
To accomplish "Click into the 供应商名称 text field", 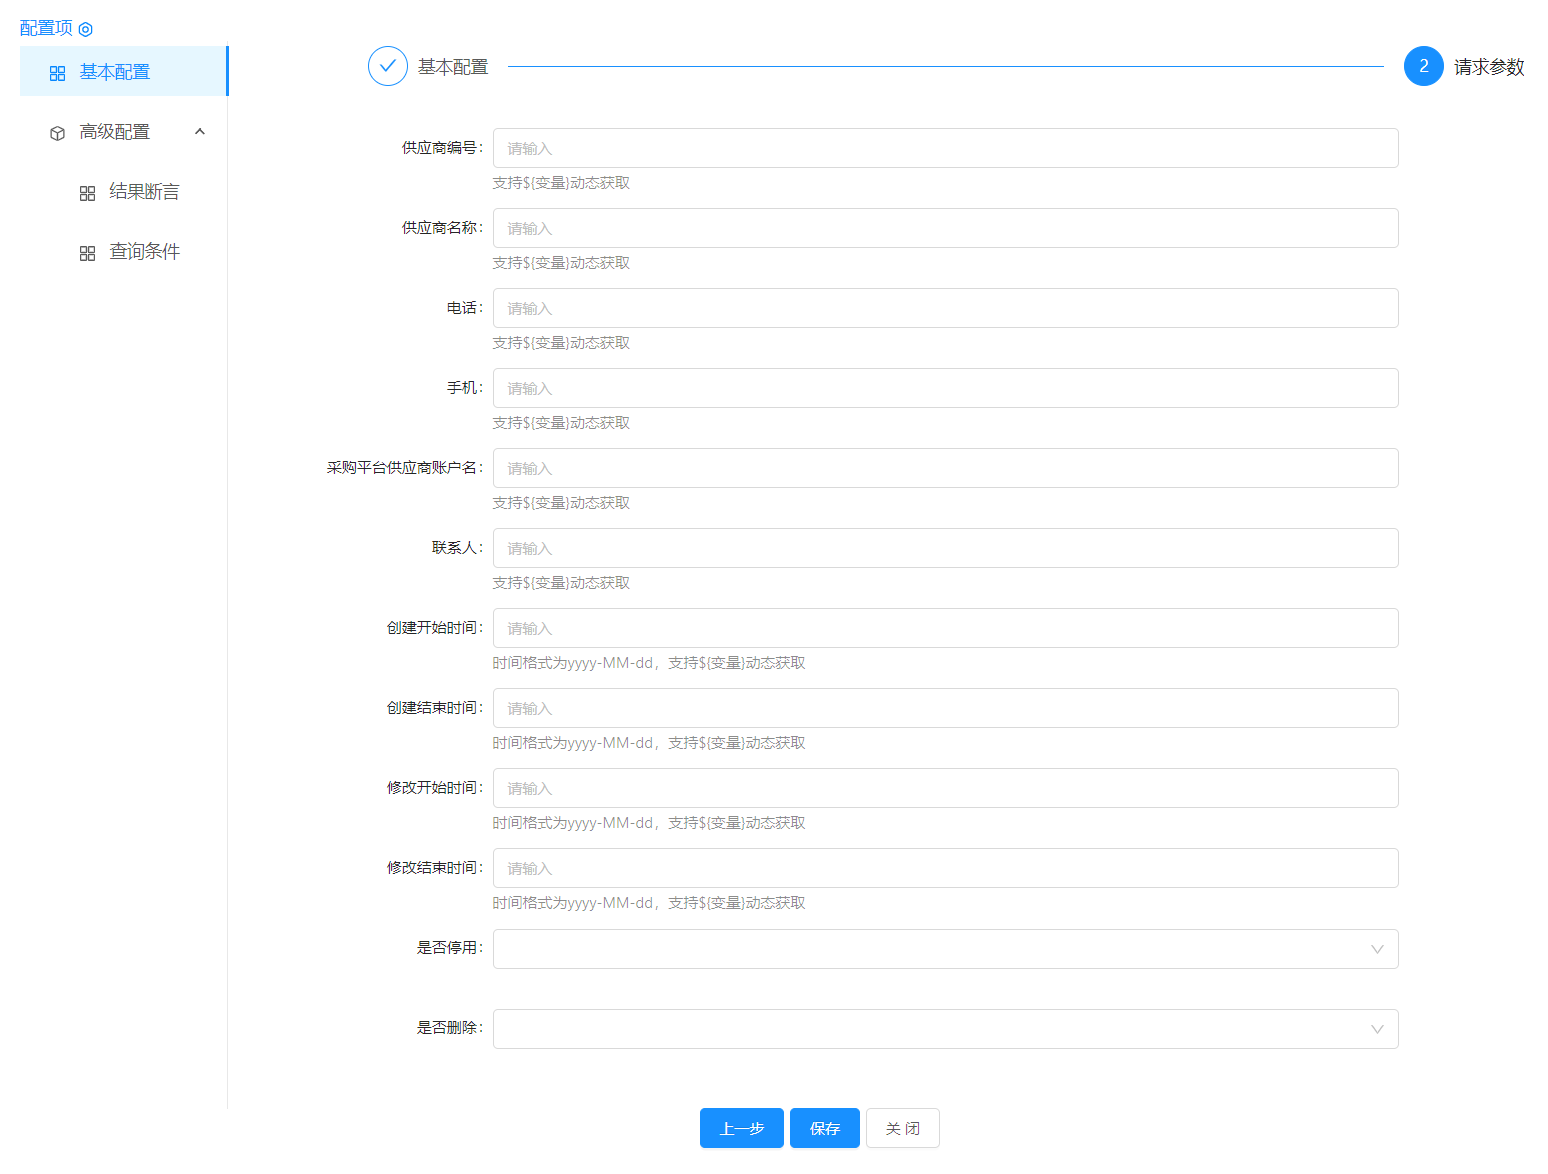I will coord(945,228).
